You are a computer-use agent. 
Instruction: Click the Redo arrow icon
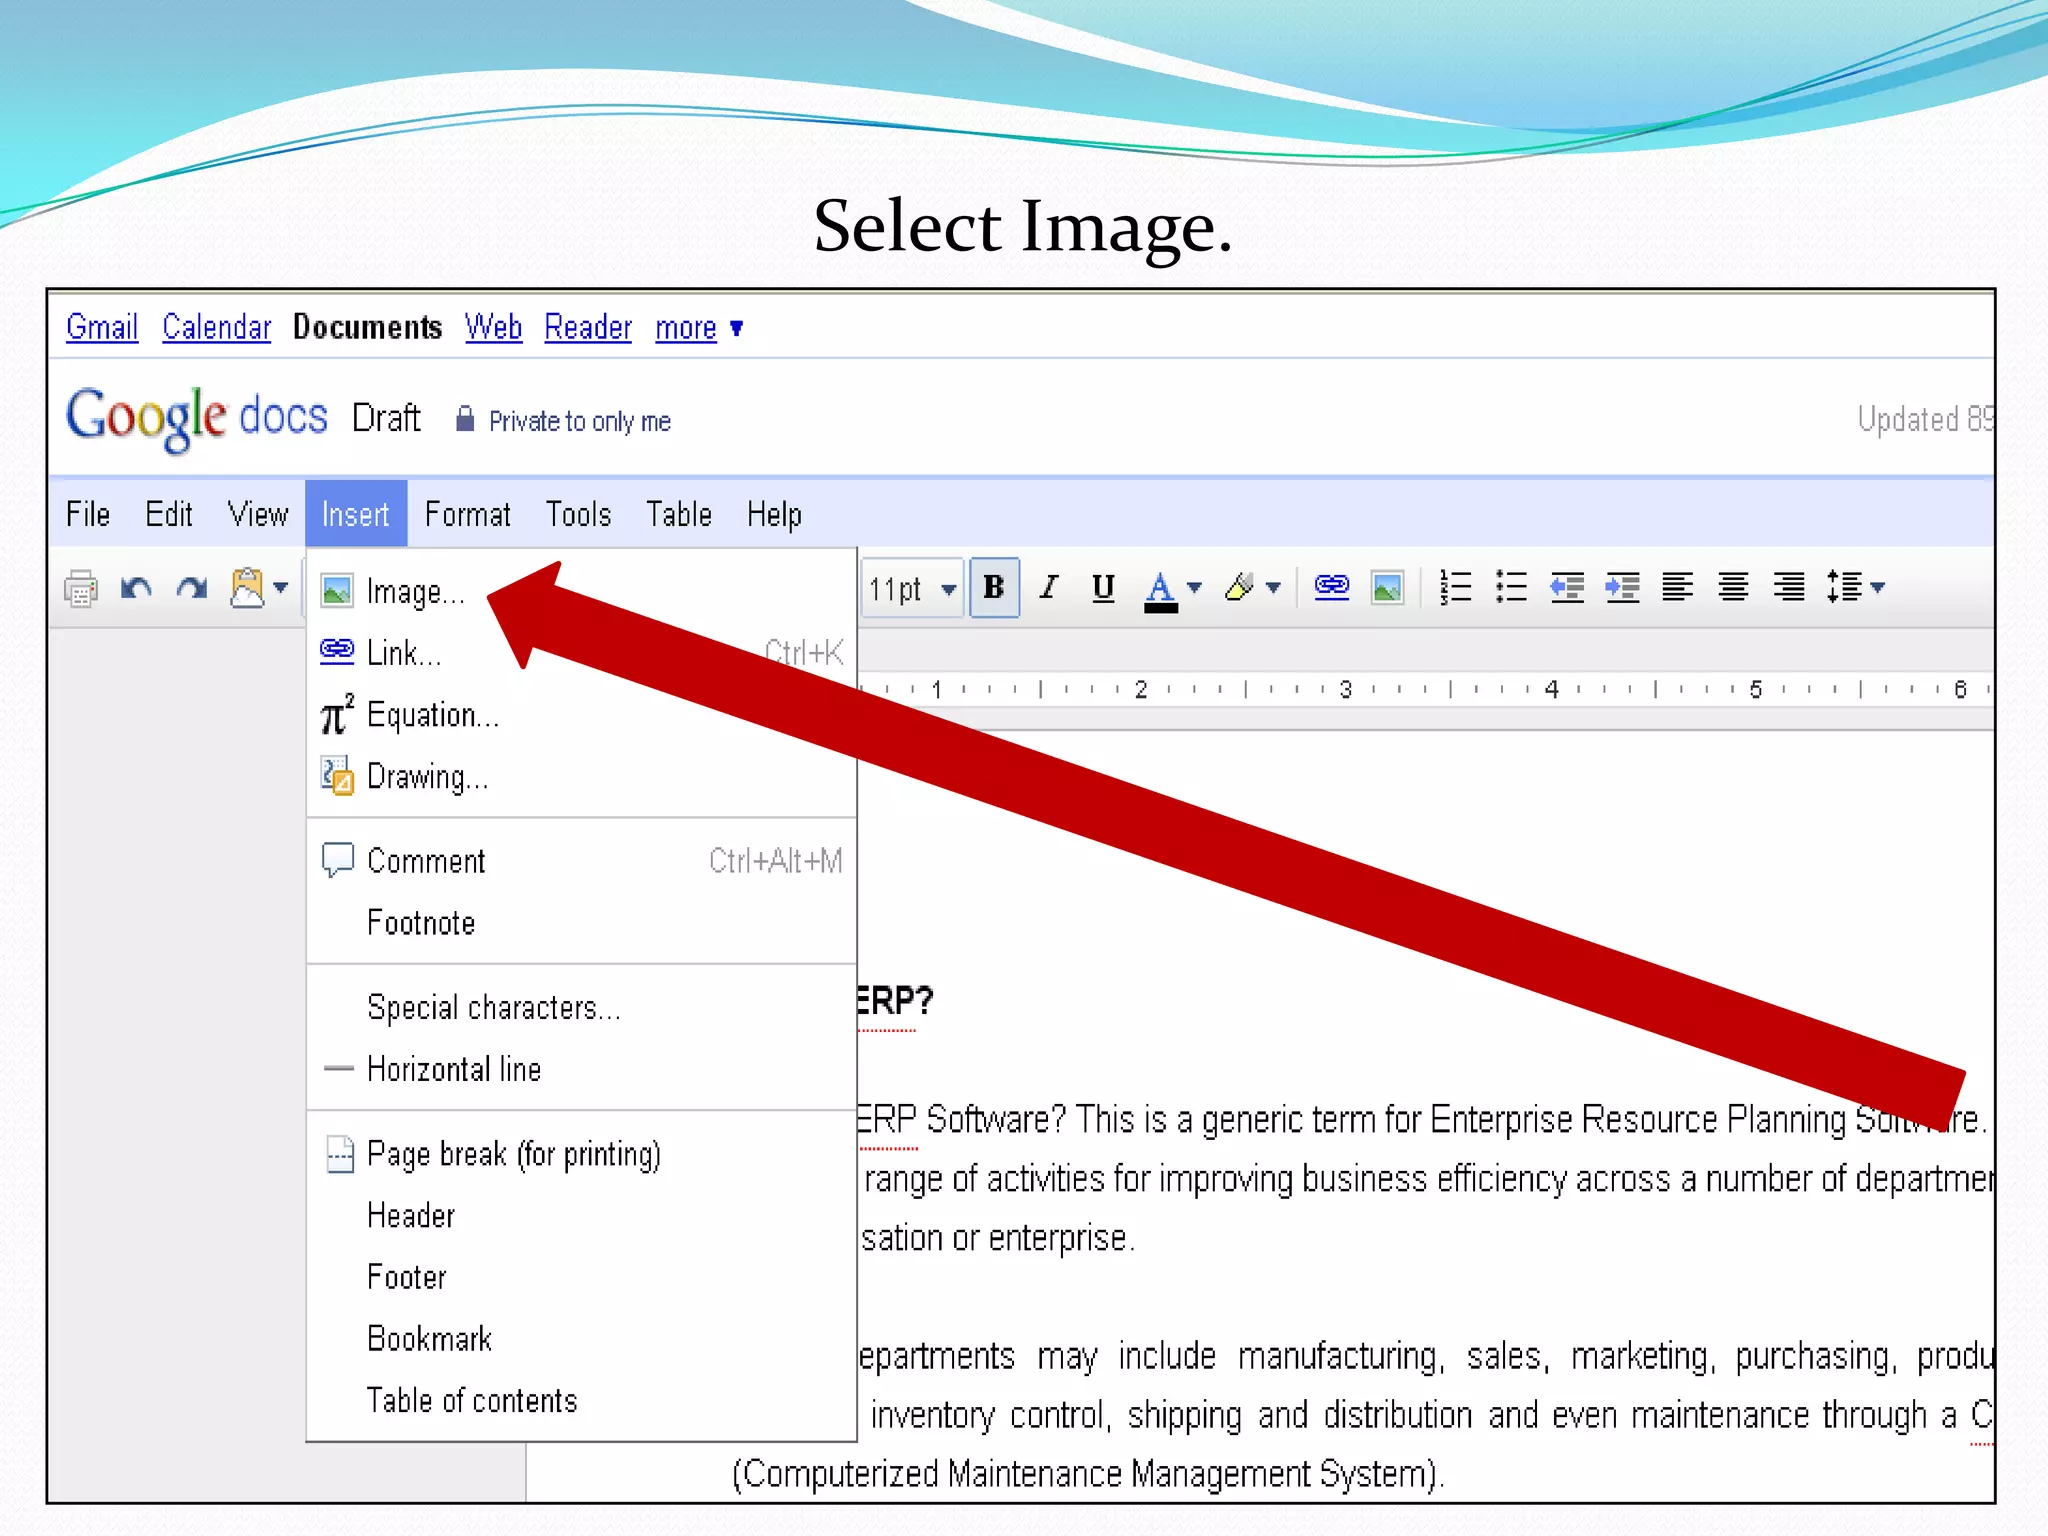(191, 588)
